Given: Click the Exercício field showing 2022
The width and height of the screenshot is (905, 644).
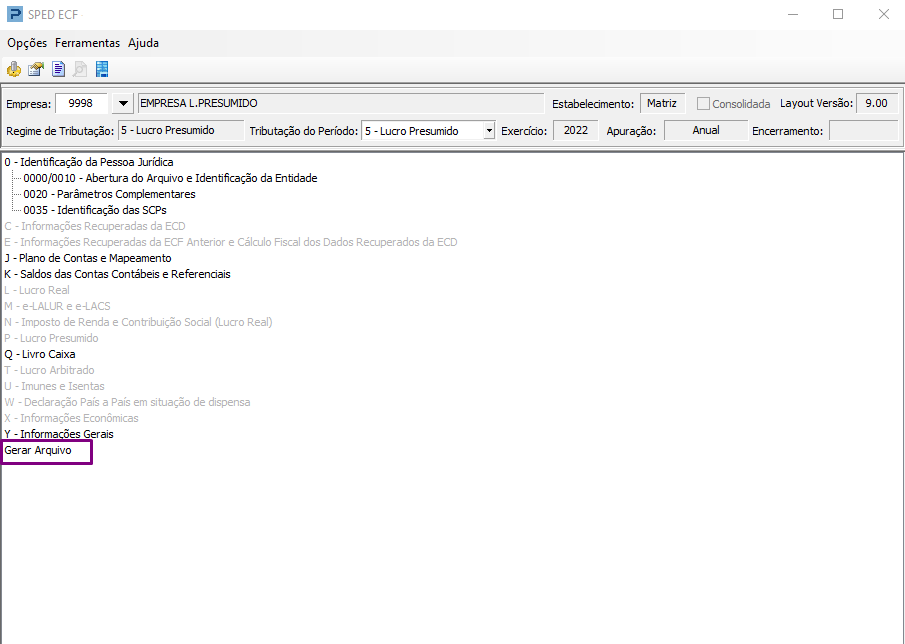Looking at the screenshot, I should point(576,130).
